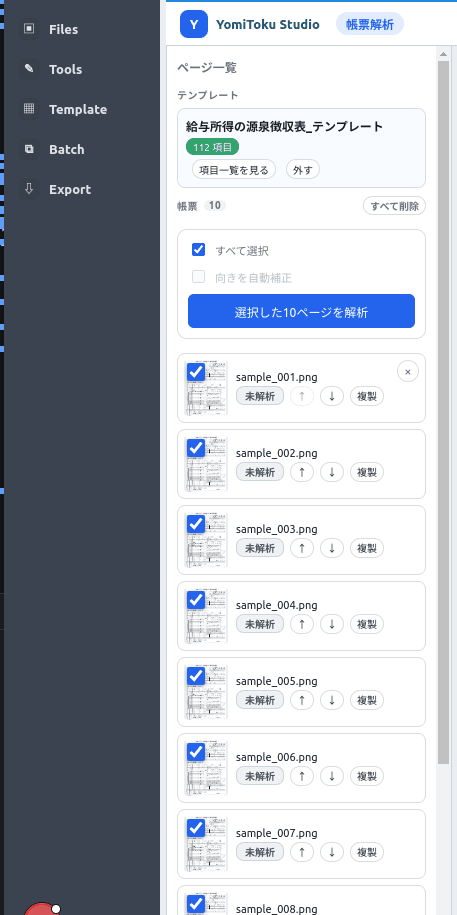Move sample_006.png down with arrow
The width and height of the screenshot is (457, 915).
[332, 776]
